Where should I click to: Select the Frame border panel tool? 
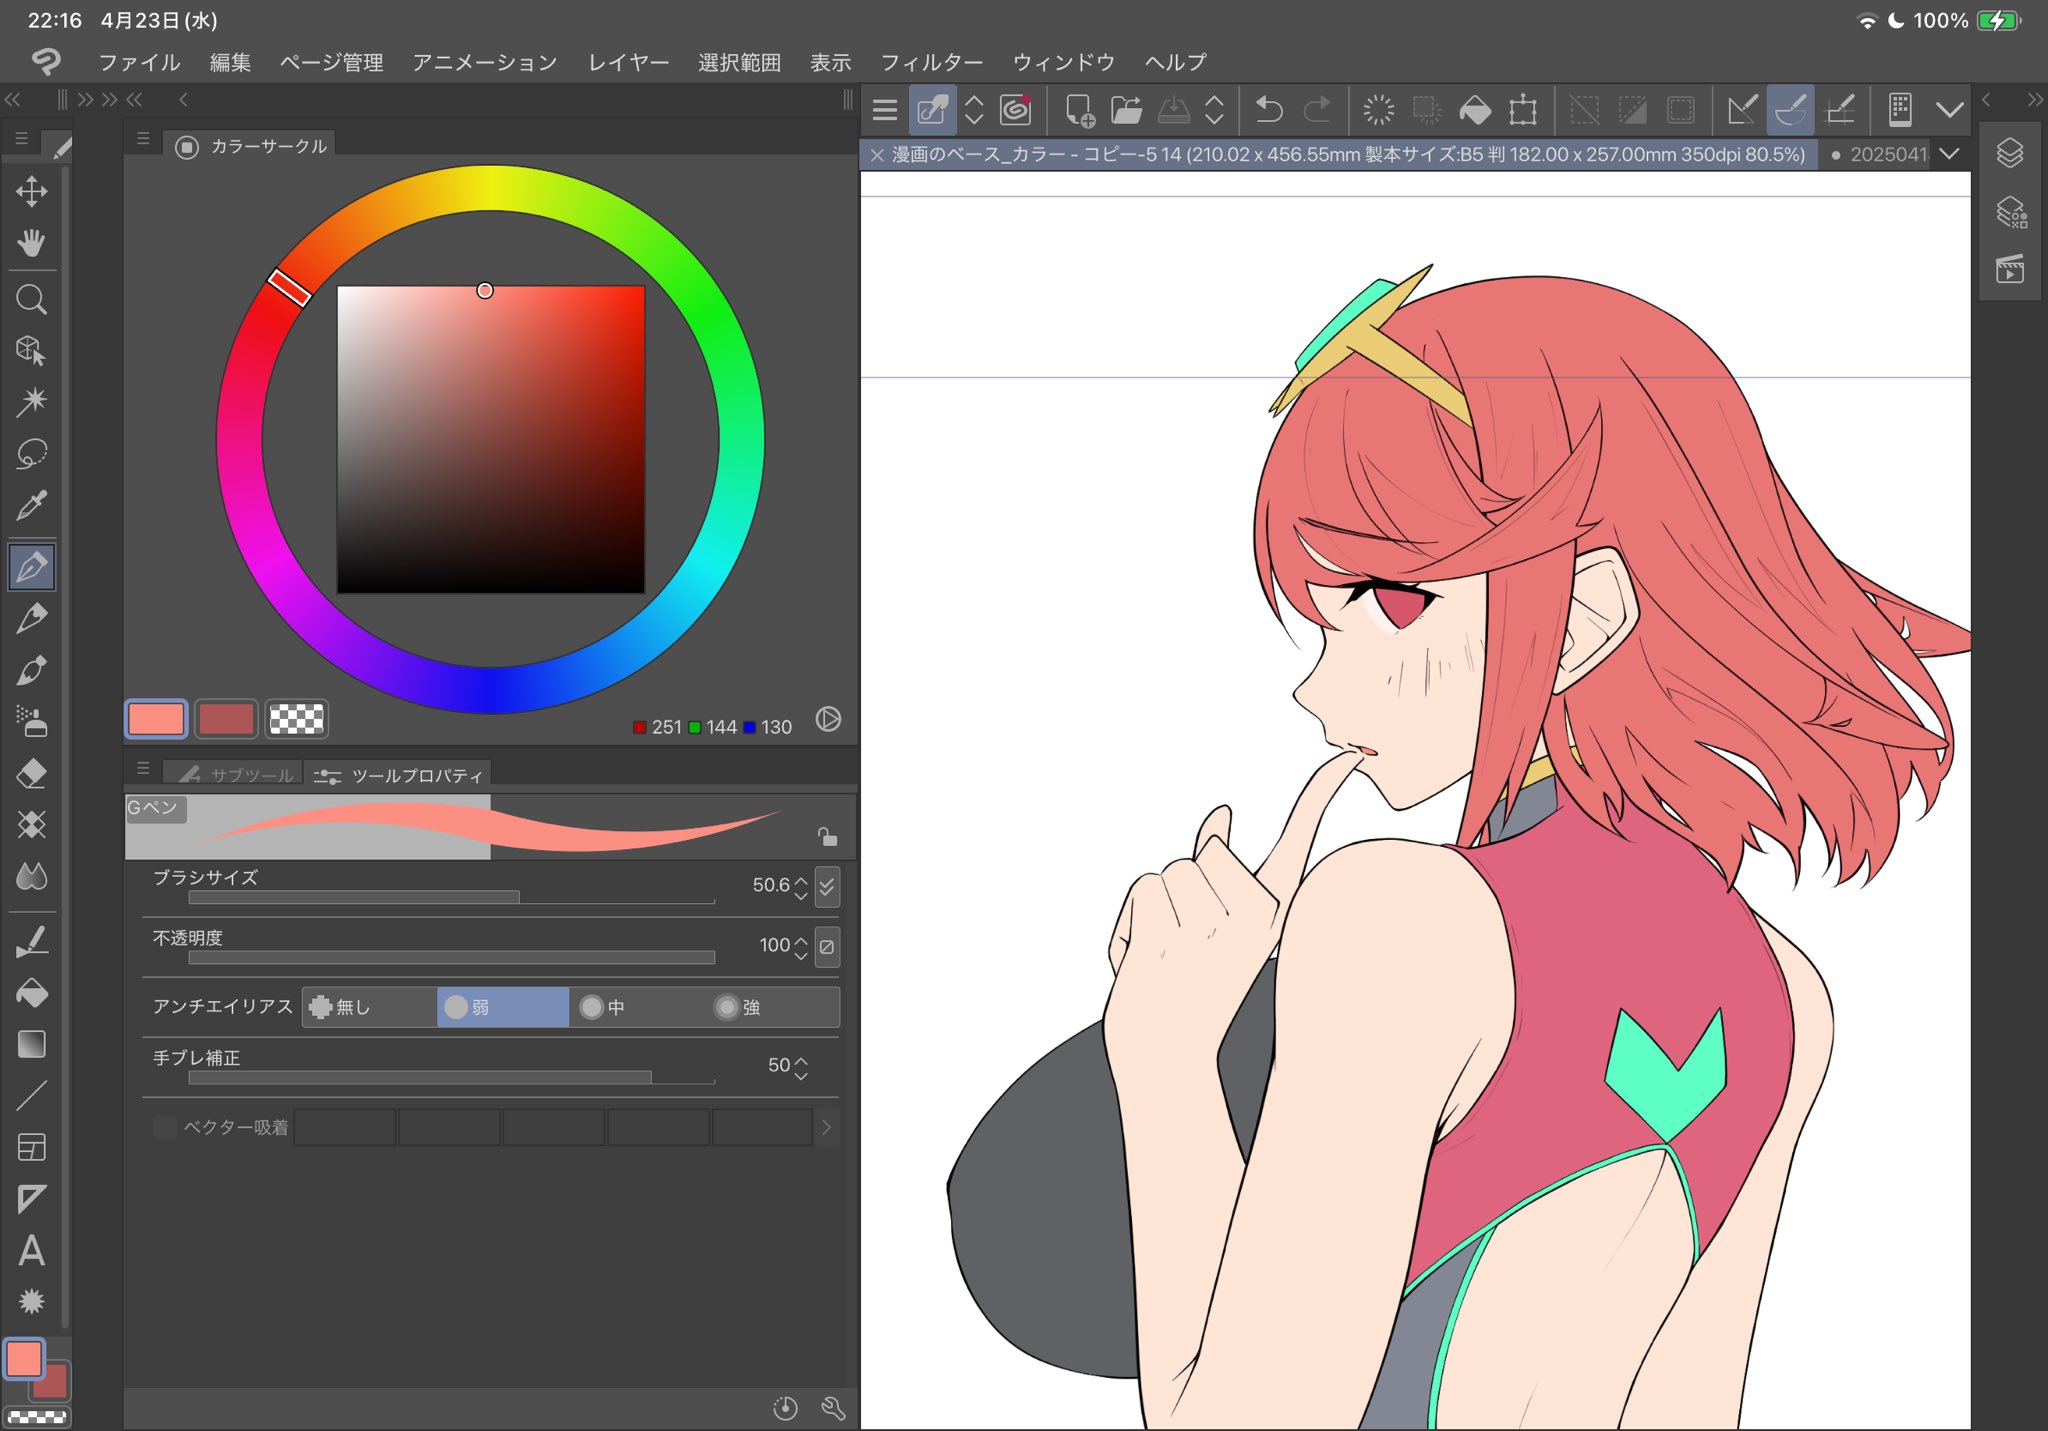click(31, 1147)
